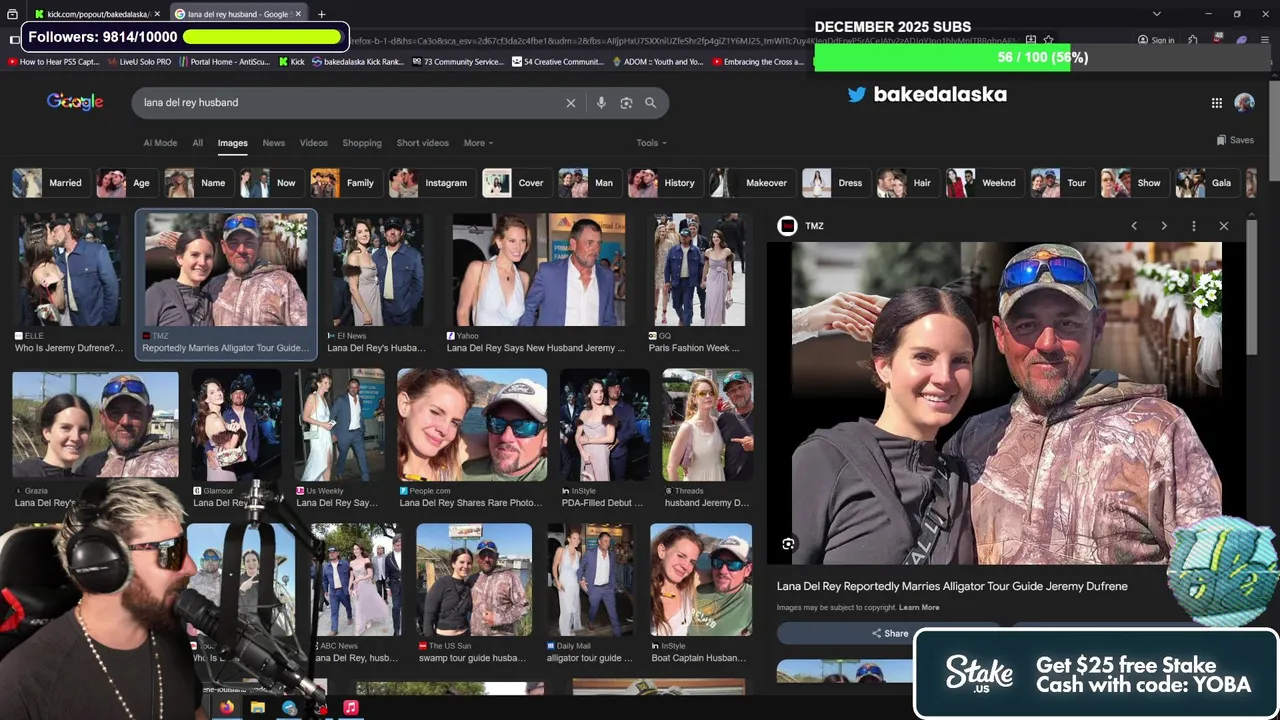Bookmark this page with the star icon
1280x720 pixels.
coord(1048,40)
